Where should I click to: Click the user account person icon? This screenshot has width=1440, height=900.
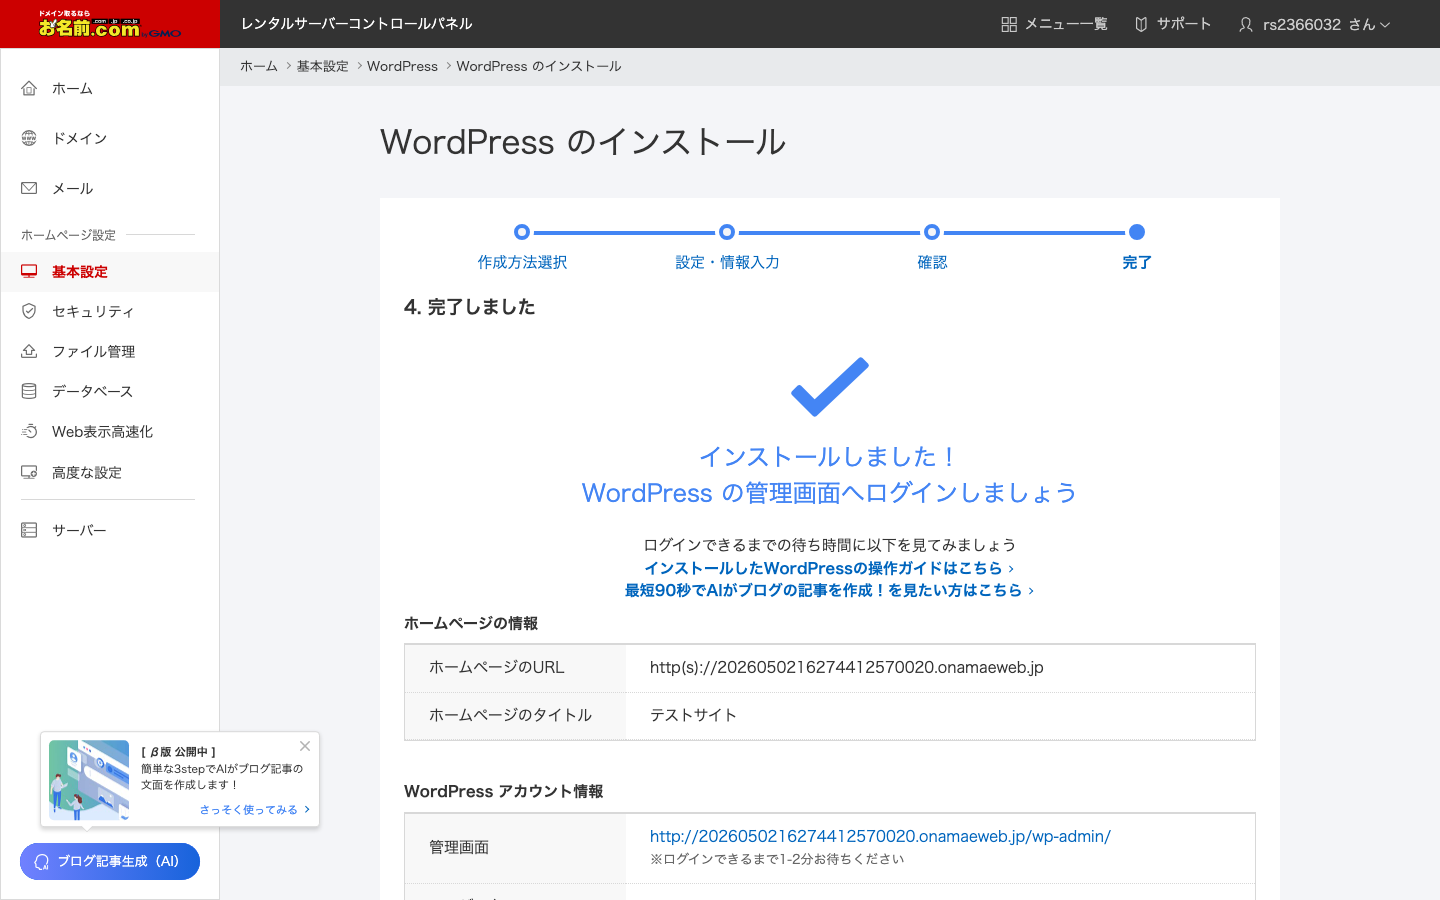coord(1246,24)
